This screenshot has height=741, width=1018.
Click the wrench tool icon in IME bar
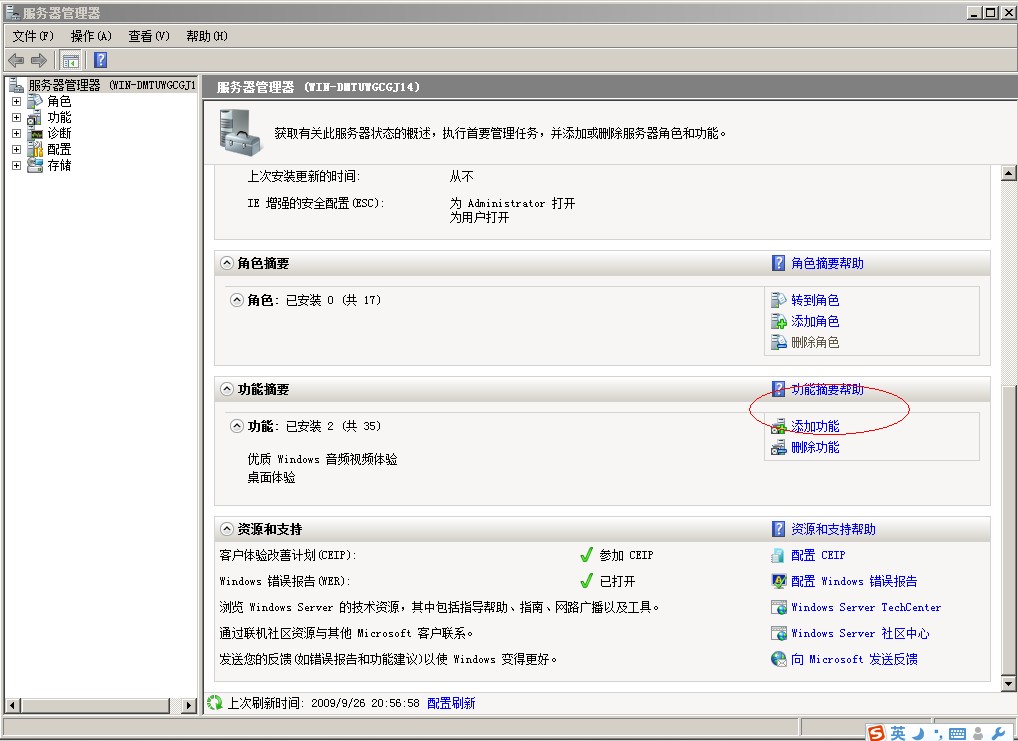[x=998, y=734]
